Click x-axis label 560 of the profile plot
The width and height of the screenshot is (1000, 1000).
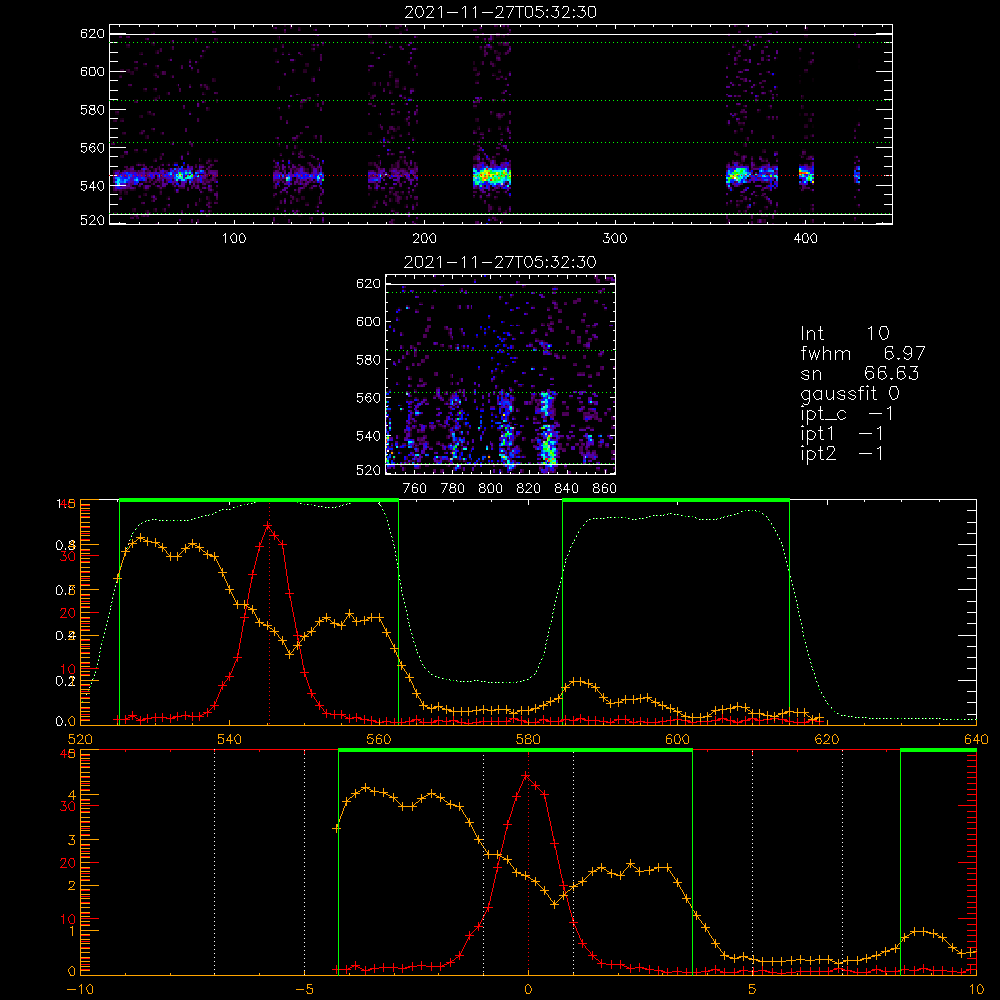[379, 740]
